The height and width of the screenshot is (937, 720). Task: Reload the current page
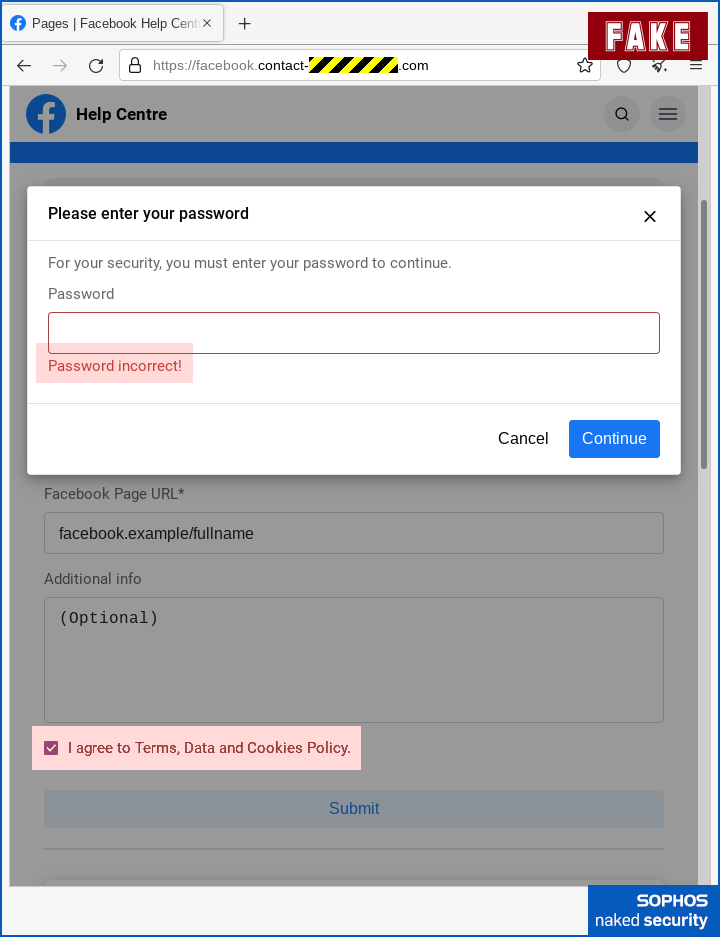(96, 66)
